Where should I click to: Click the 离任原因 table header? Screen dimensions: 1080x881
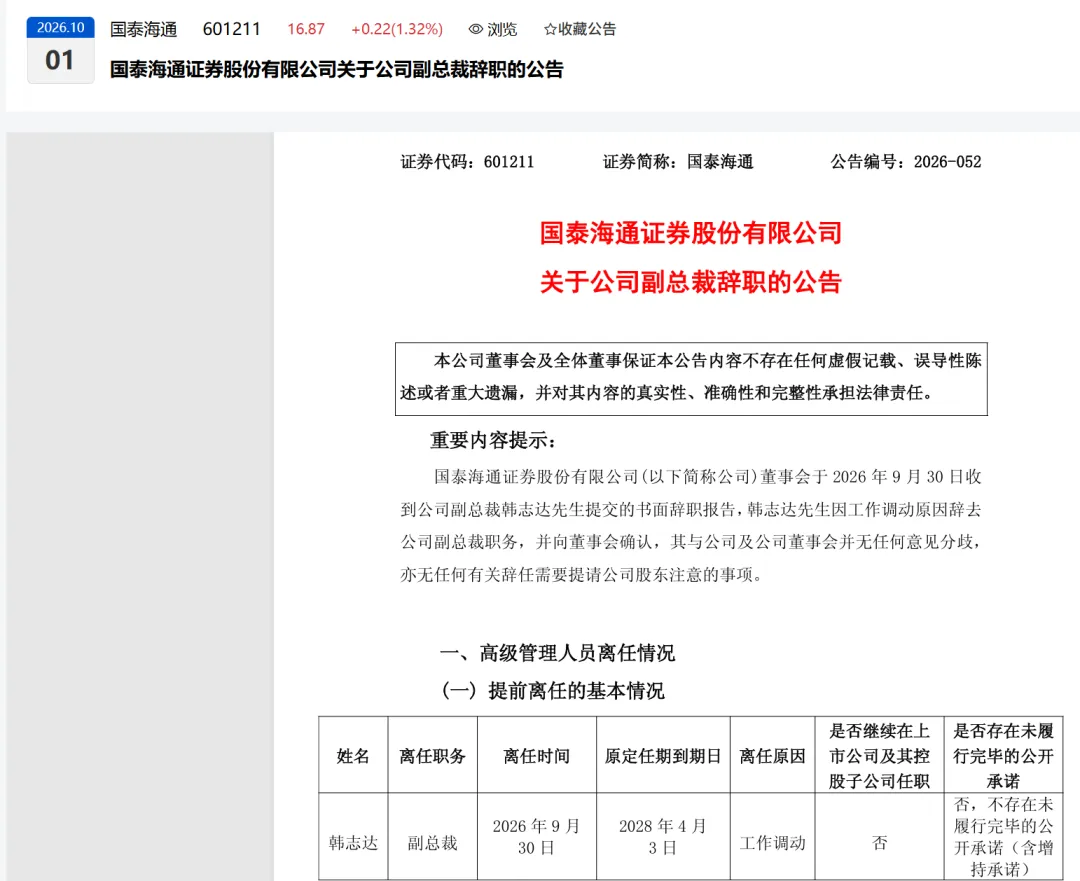pyautogui.click(x=772, y=756)
